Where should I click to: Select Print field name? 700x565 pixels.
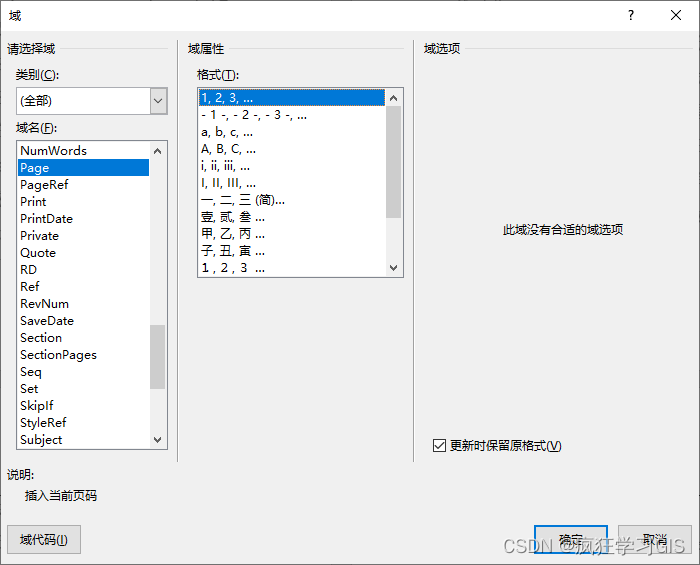(83, 202)
